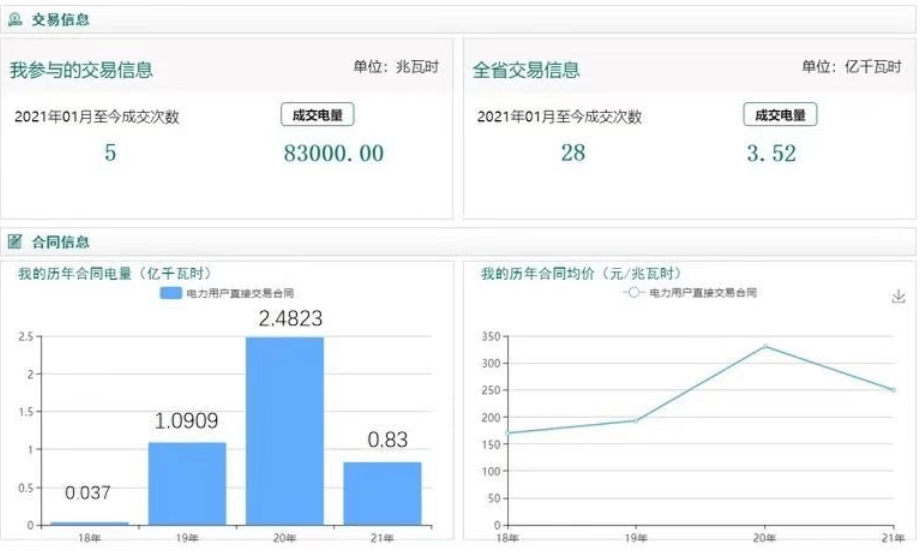Image resolution: width=922 pixels, height=552 pixels.
Task: Click 成交电量 button under 全省交易信息
Action: coord(780,115)
